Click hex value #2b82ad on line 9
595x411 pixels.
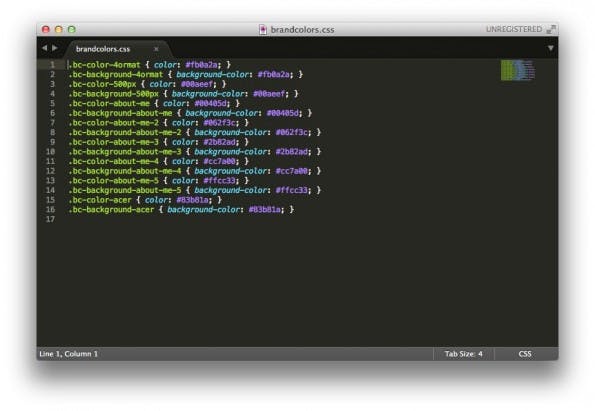click(219, 142)
